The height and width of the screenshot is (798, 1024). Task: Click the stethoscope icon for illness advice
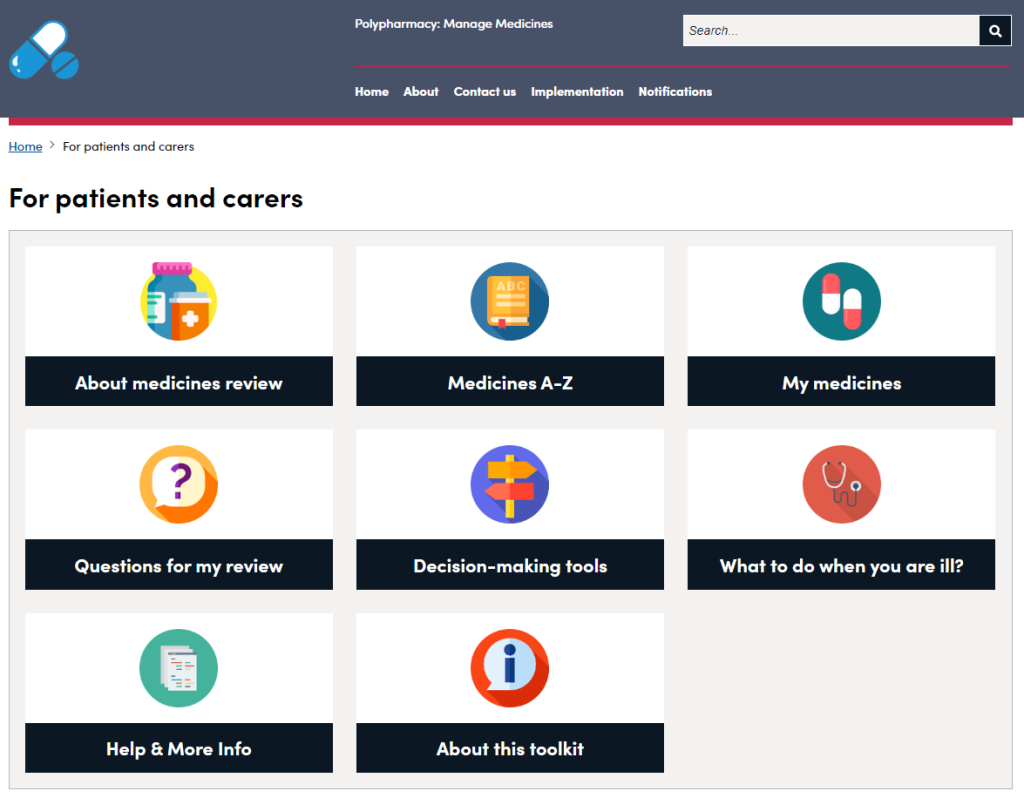840,484
